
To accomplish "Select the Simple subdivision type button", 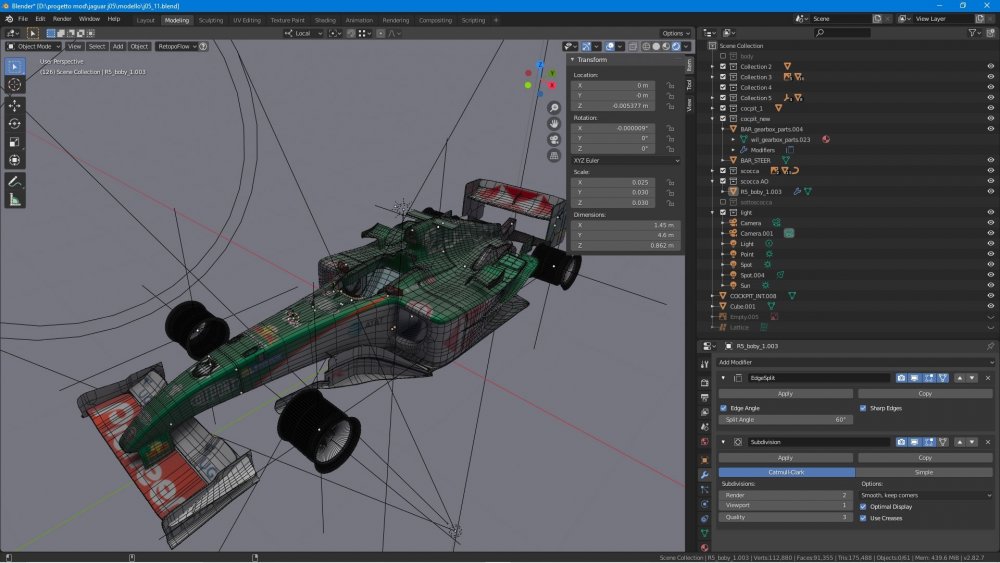I will coord(923,472).
